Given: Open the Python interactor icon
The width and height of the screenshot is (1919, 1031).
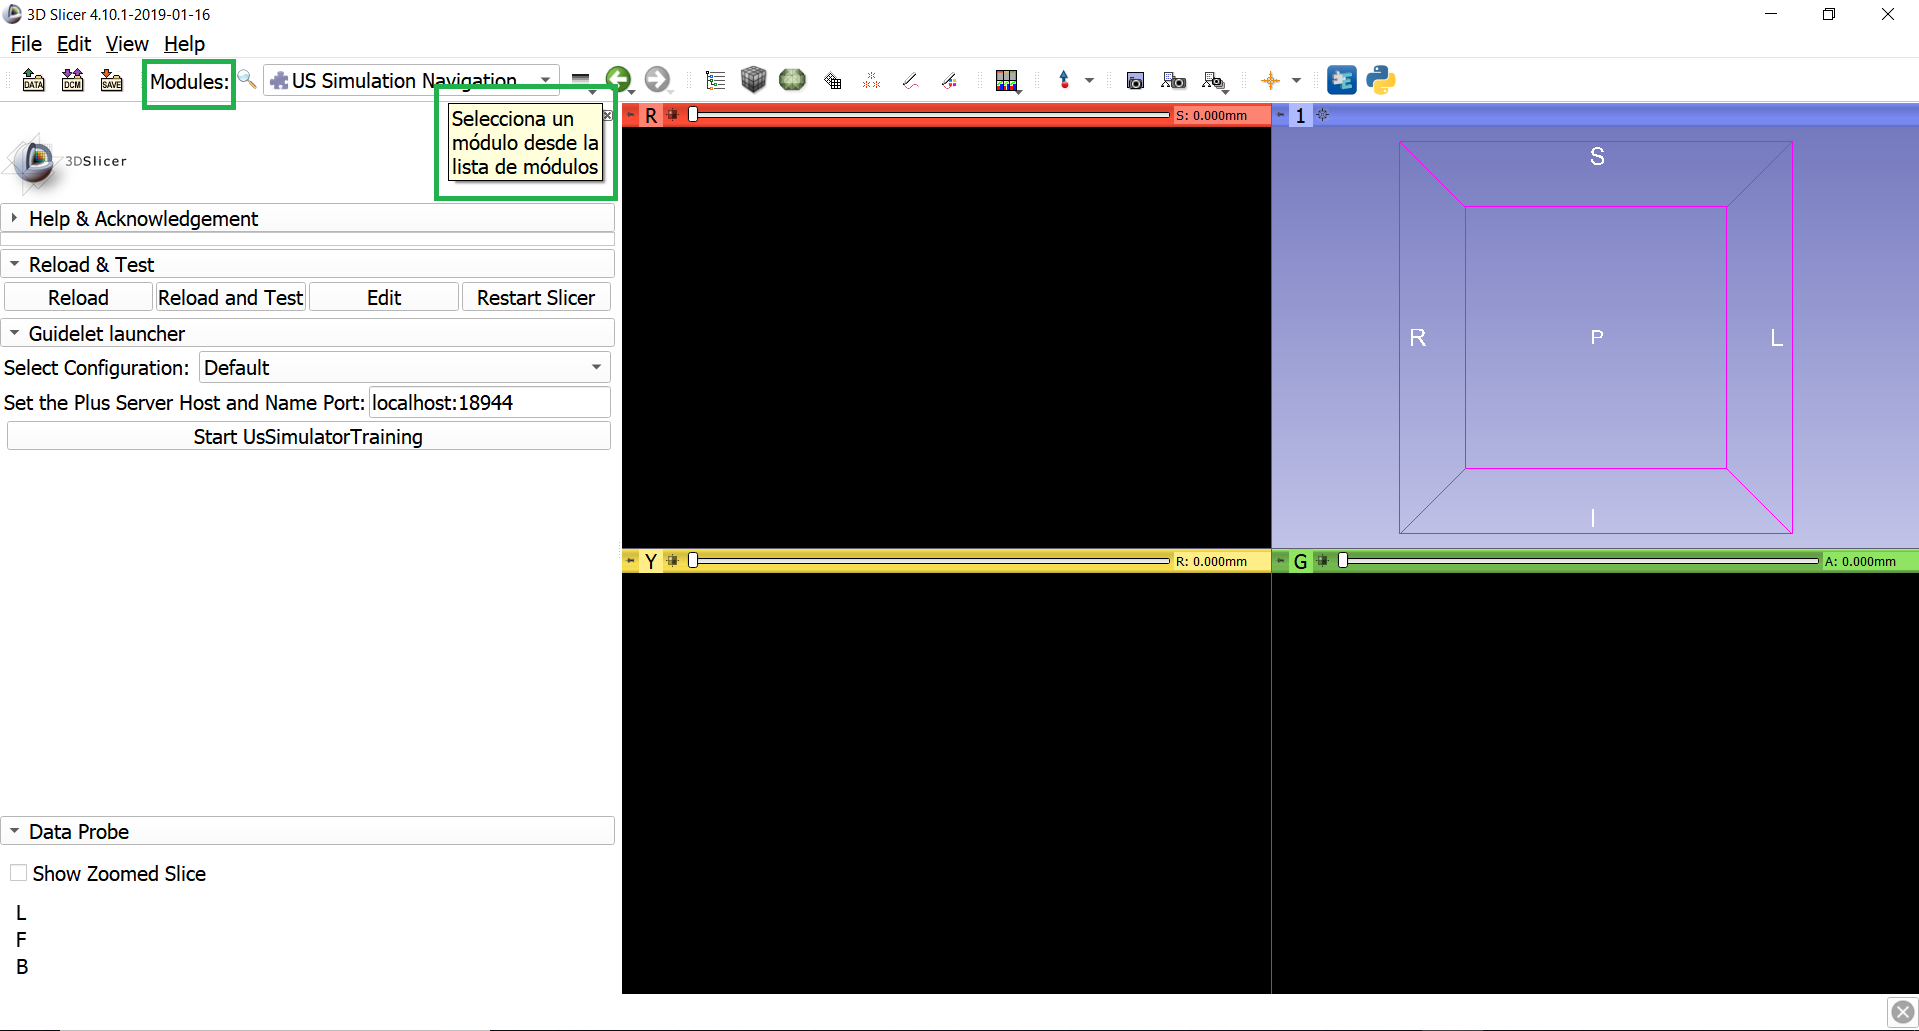Looking at the screenshot, I should point(1381,80).
